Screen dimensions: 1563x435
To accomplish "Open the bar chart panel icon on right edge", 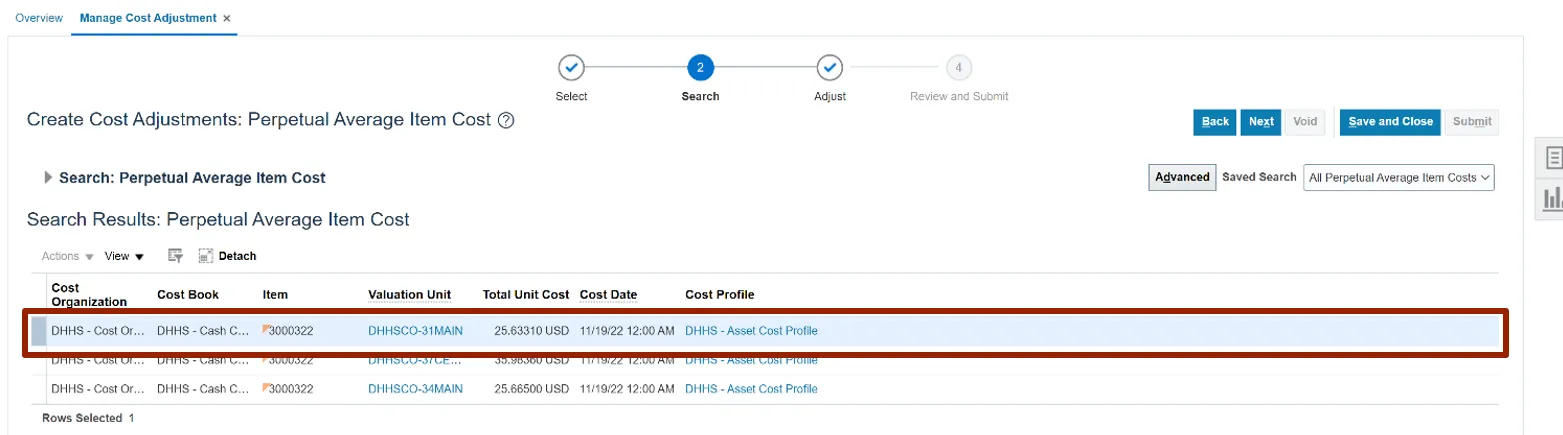I will tap(1553, 197).
